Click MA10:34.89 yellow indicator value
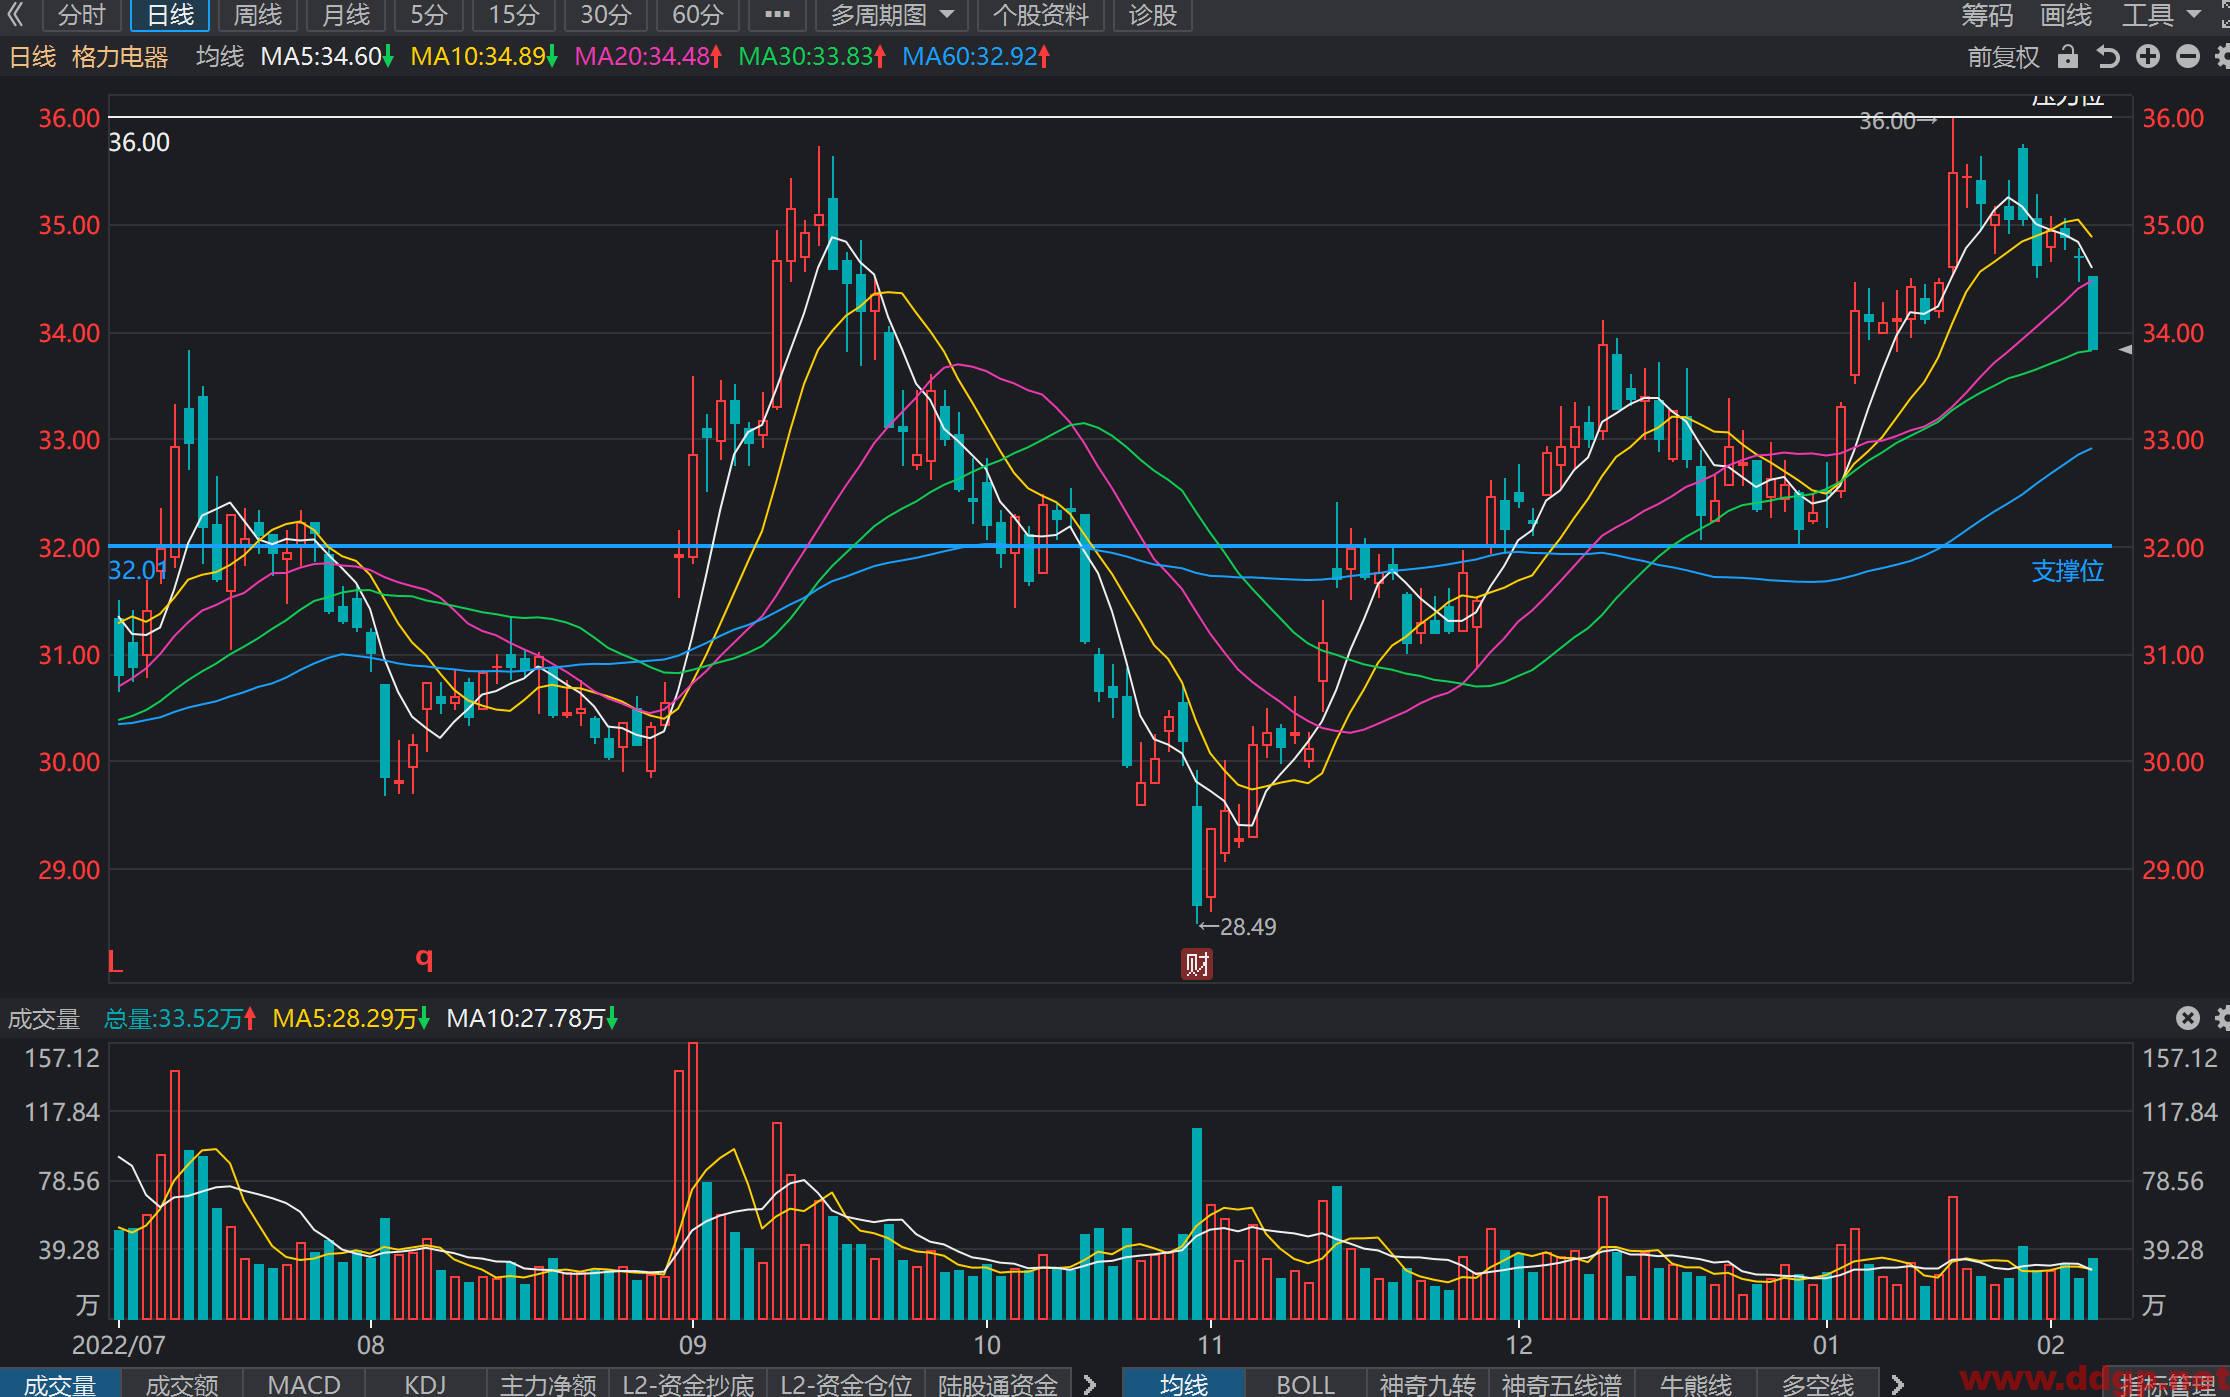The height and width of the screenshot is (1397, 2230). pyautogui.click(x=484, y=56)
